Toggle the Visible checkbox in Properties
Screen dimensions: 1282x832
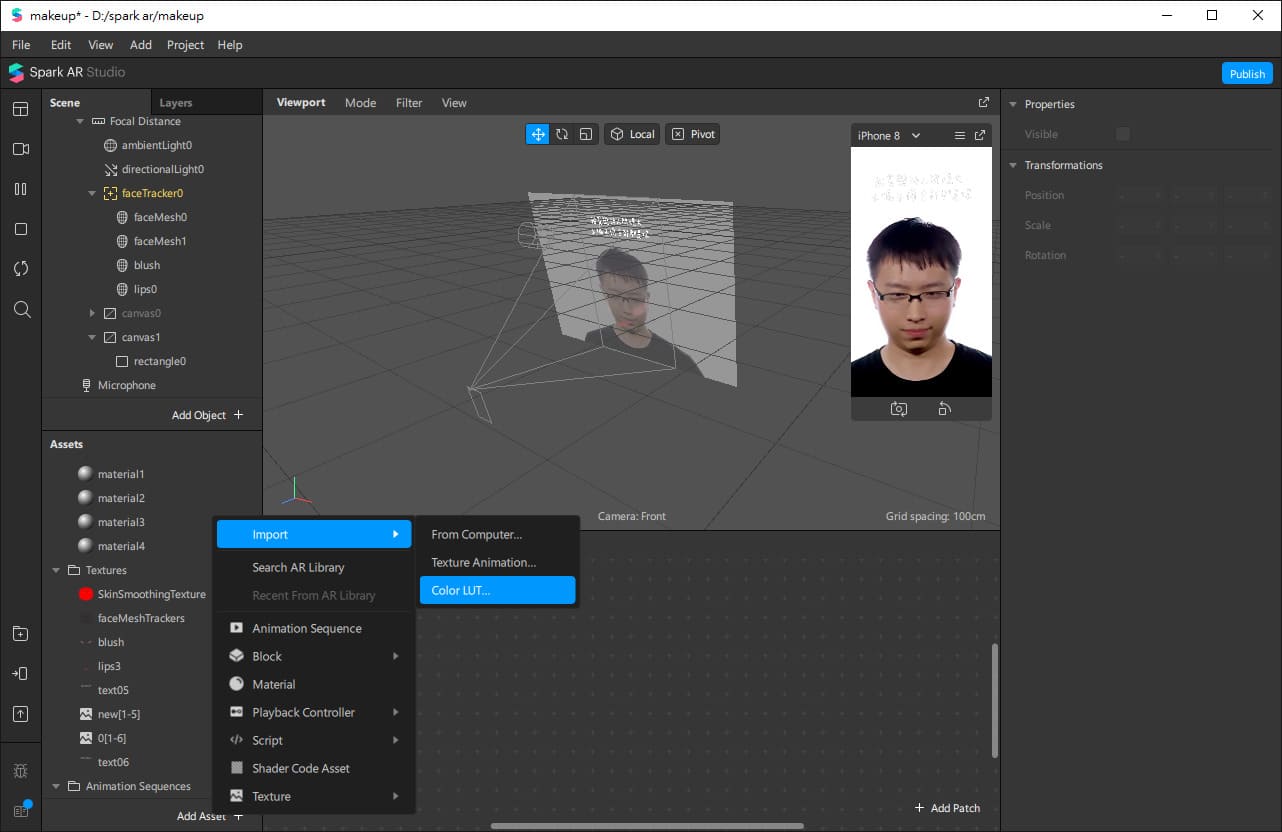[x=1123, y=134]
